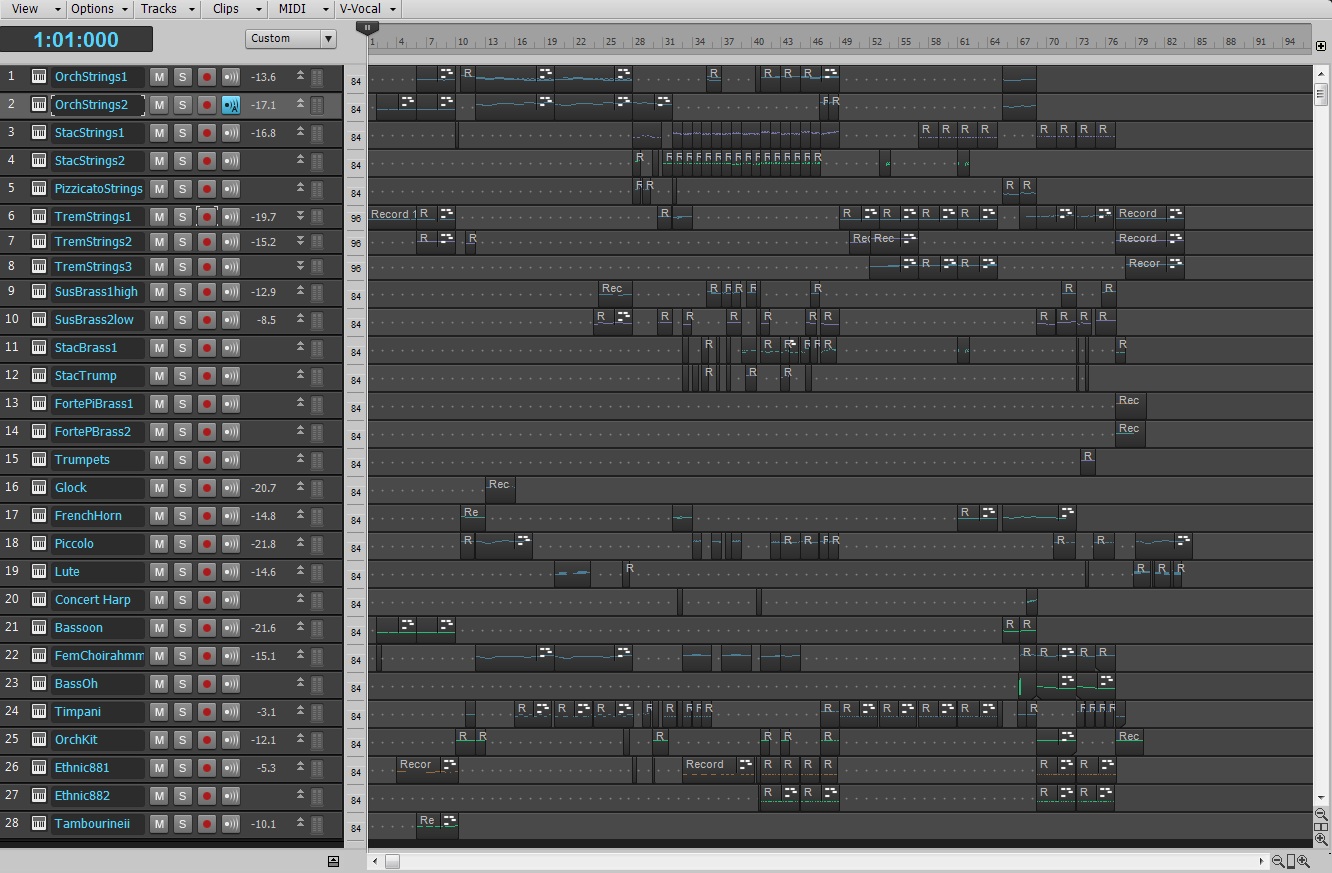Open the Options menu
Image resolution: width=1332 pixels, height=873 pixels.
coord(100,9)
